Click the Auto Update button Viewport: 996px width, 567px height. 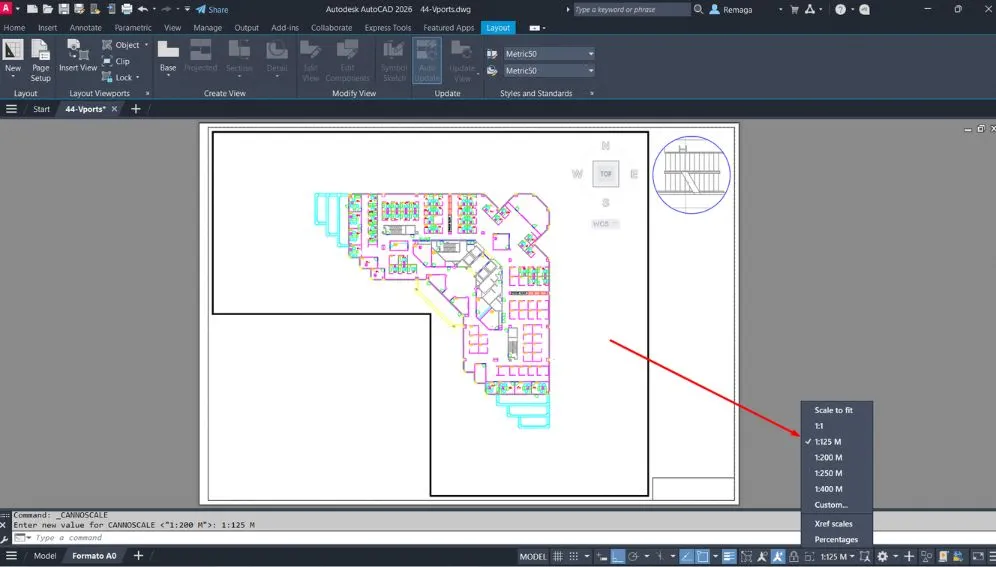point(427,60)
